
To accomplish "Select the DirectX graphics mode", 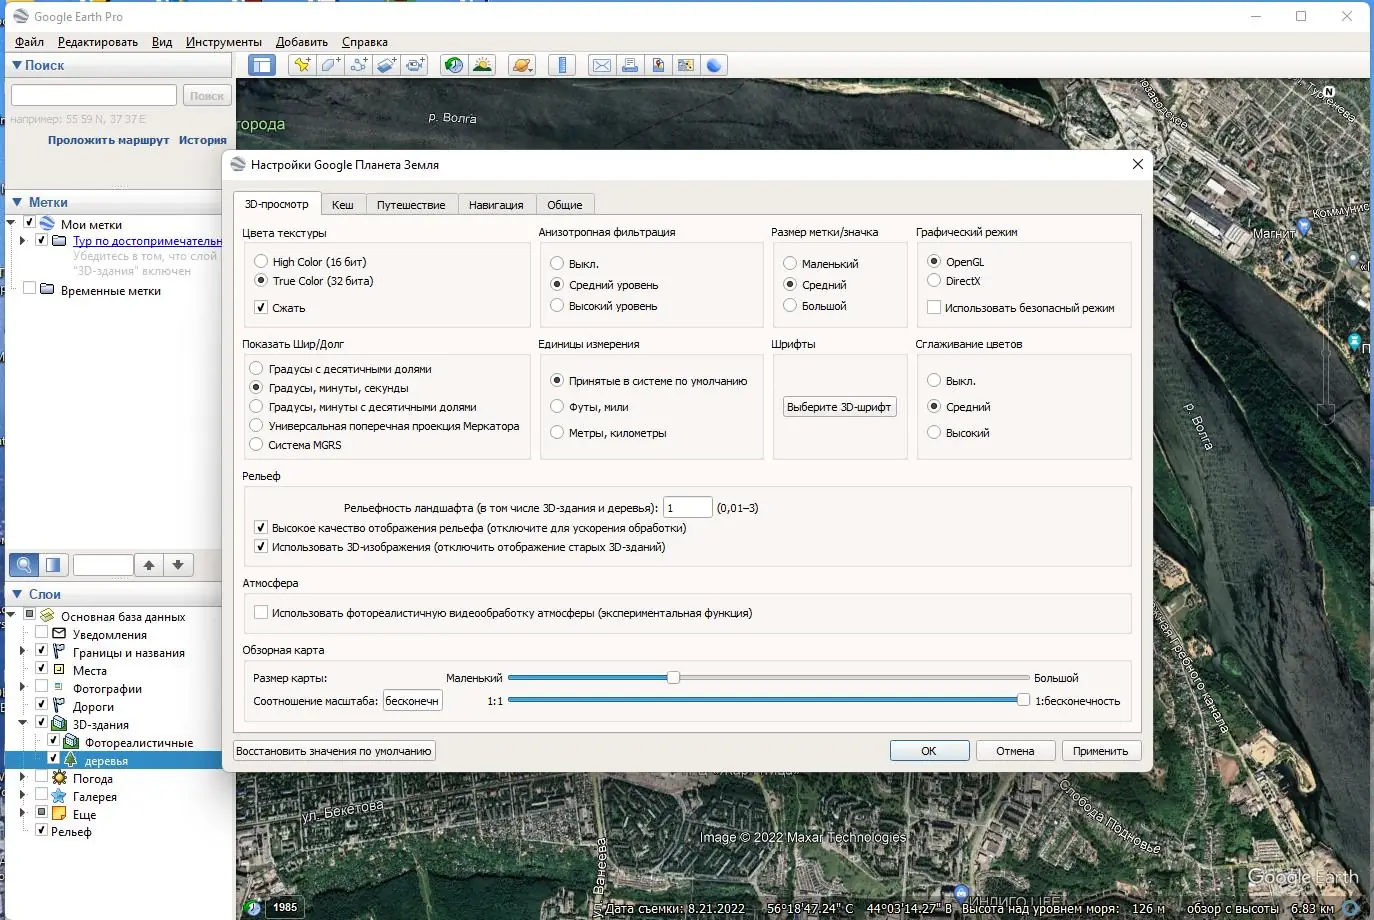I will pyautogui.click(x=934, y=281).
